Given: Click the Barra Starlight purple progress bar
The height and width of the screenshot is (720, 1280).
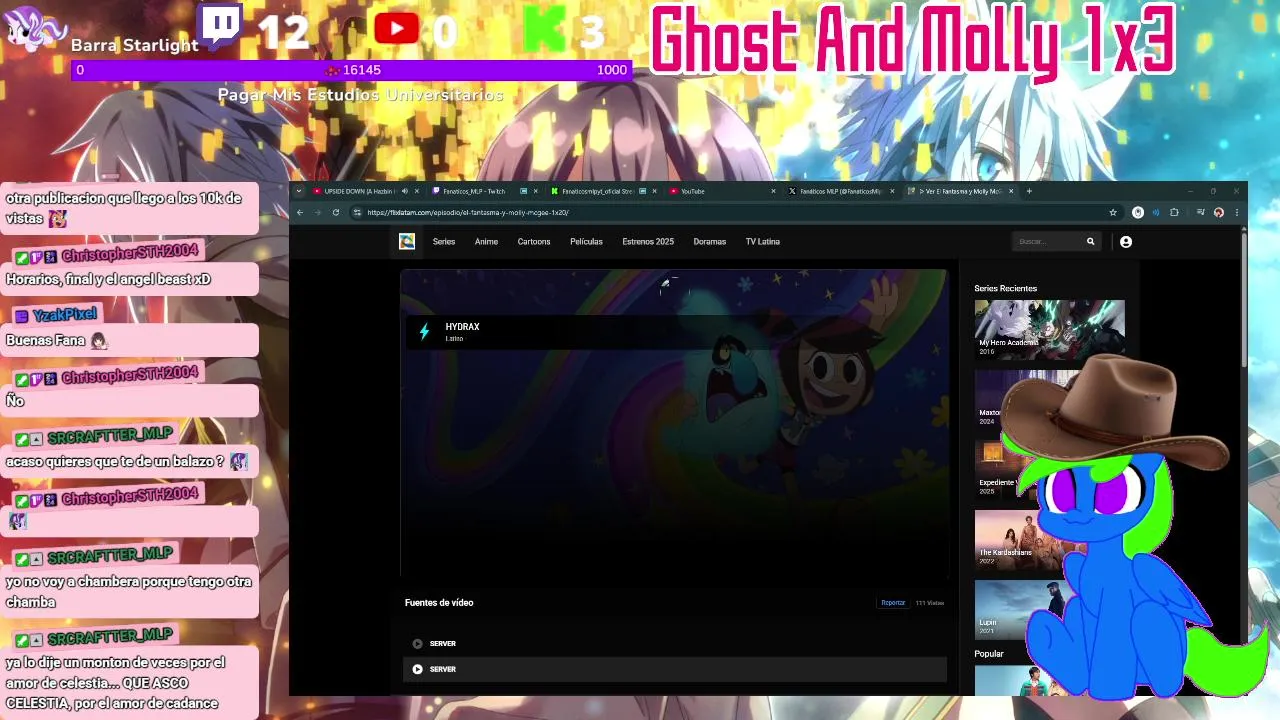Looking at the screenshot, I should click(351, 70).
